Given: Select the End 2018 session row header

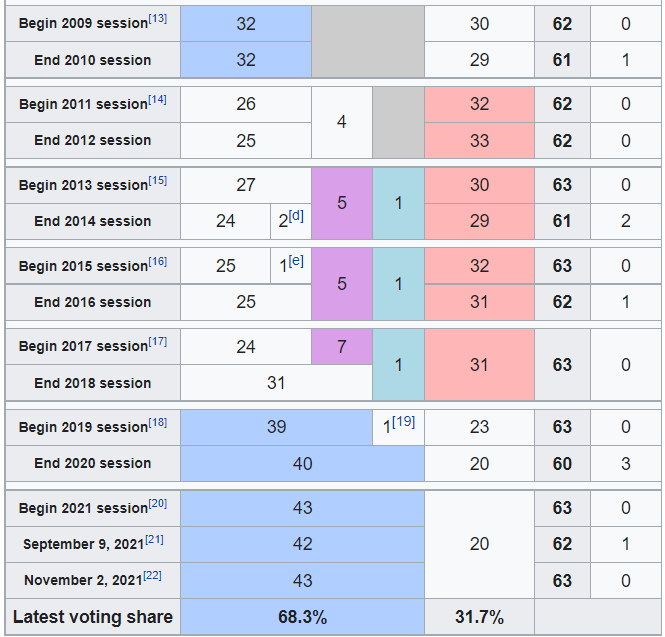Looking at the screenshot, I should (93, 383).
